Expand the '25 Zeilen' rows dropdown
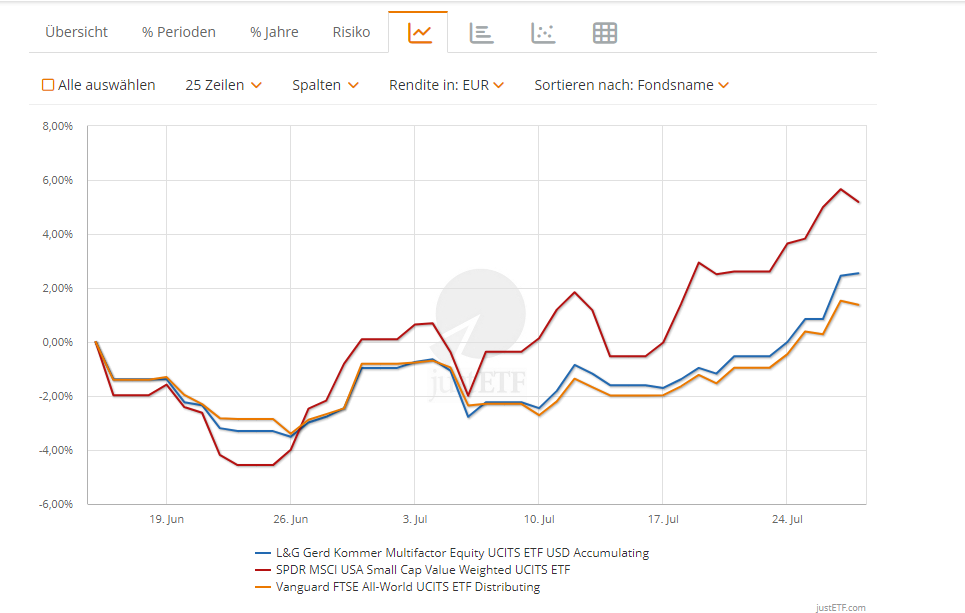 tap(223, 85)
